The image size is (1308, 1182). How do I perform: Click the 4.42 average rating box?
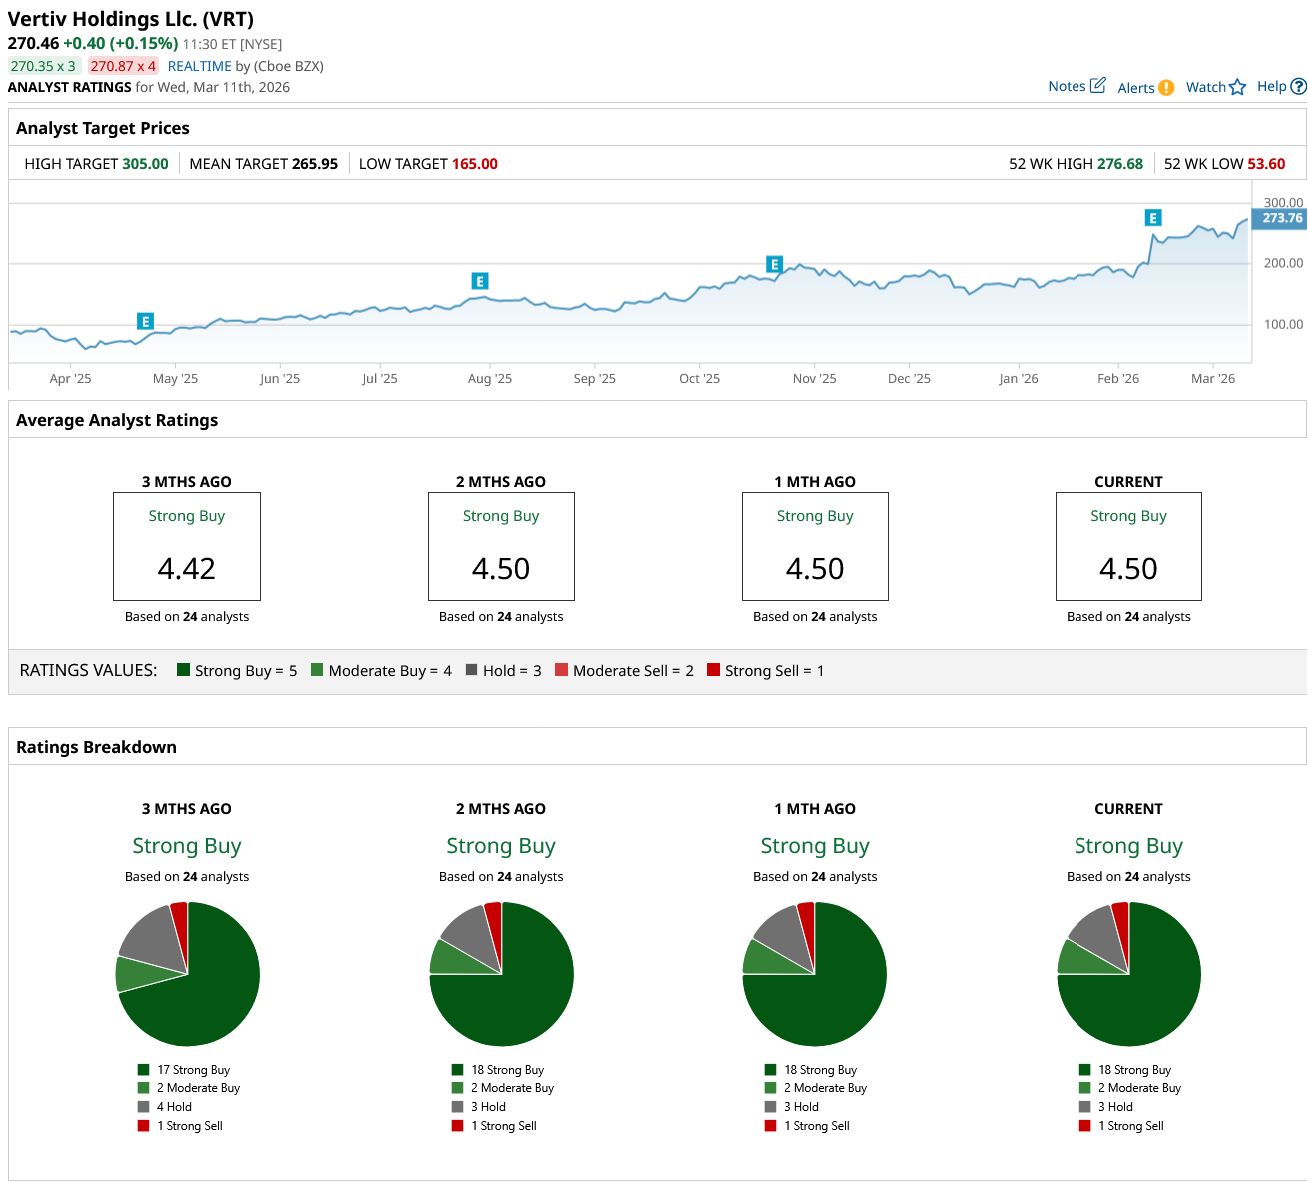(x=187, y=546)
